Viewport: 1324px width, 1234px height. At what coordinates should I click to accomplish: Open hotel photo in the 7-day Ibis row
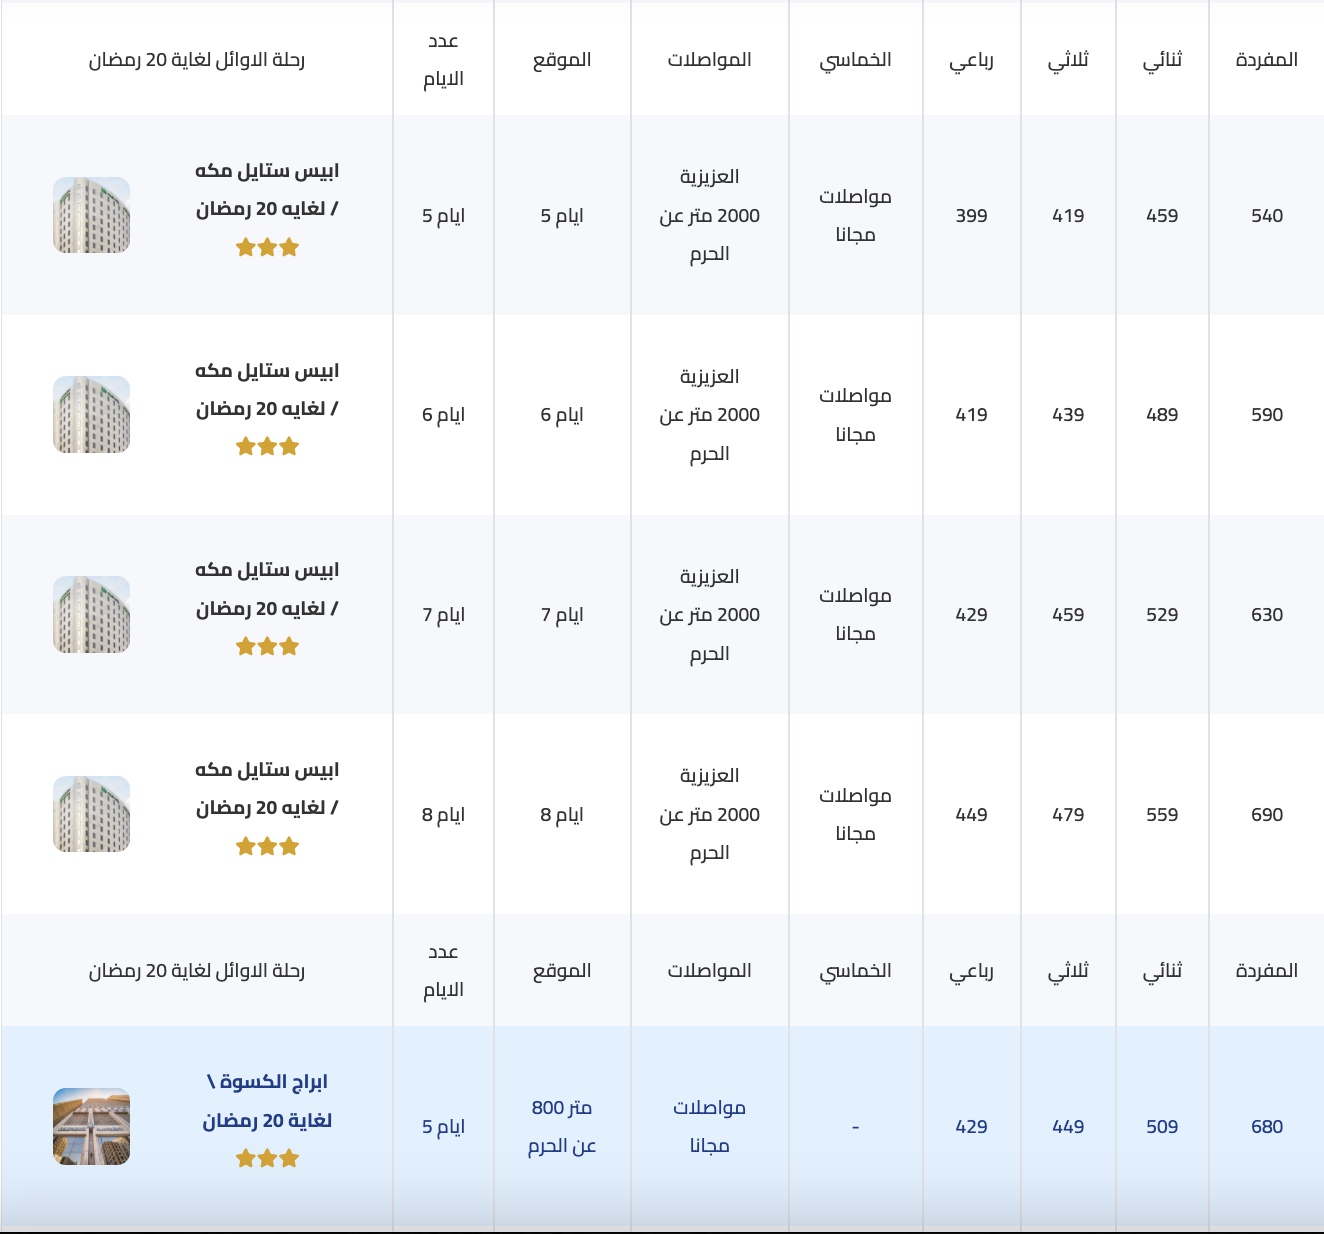(x=91, y=614)
